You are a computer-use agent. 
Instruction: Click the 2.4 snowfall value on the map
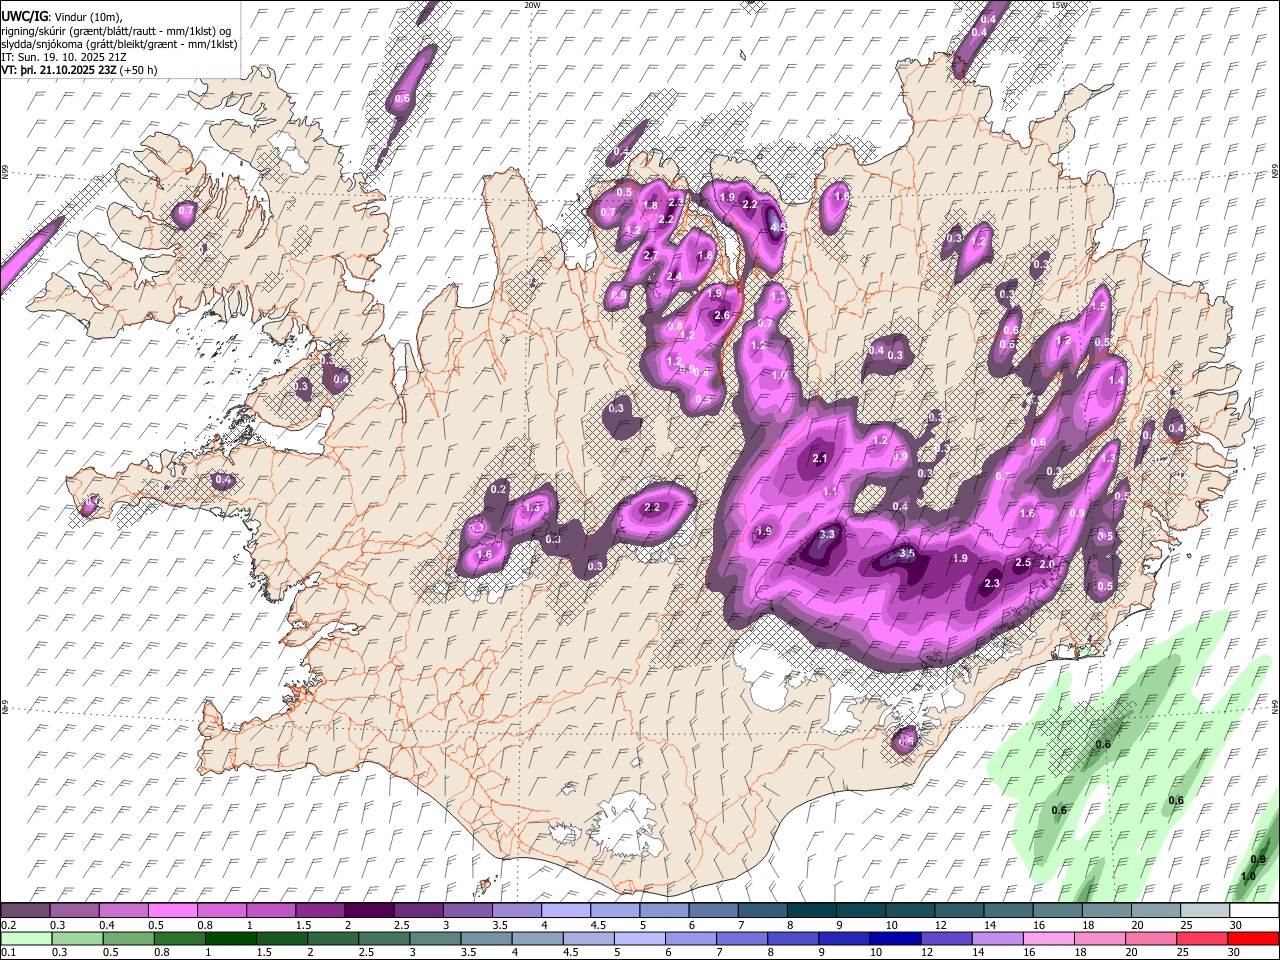(674, 277)
